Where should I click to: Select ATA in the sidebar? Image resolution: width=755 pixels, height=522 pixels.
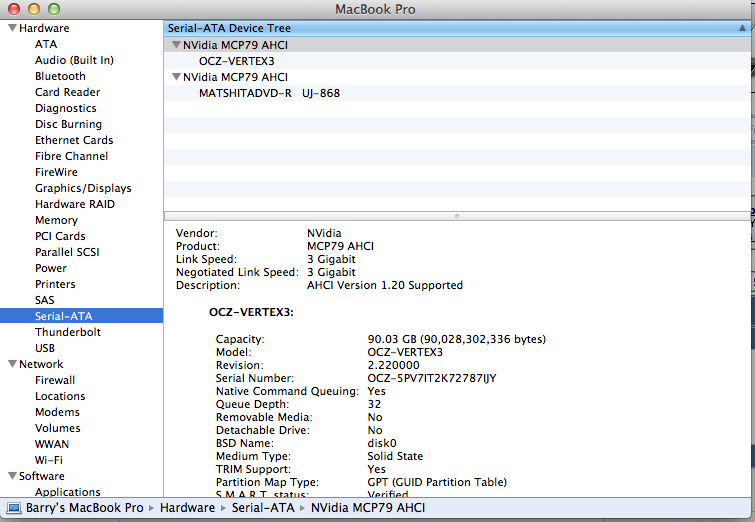click(46, 44)
